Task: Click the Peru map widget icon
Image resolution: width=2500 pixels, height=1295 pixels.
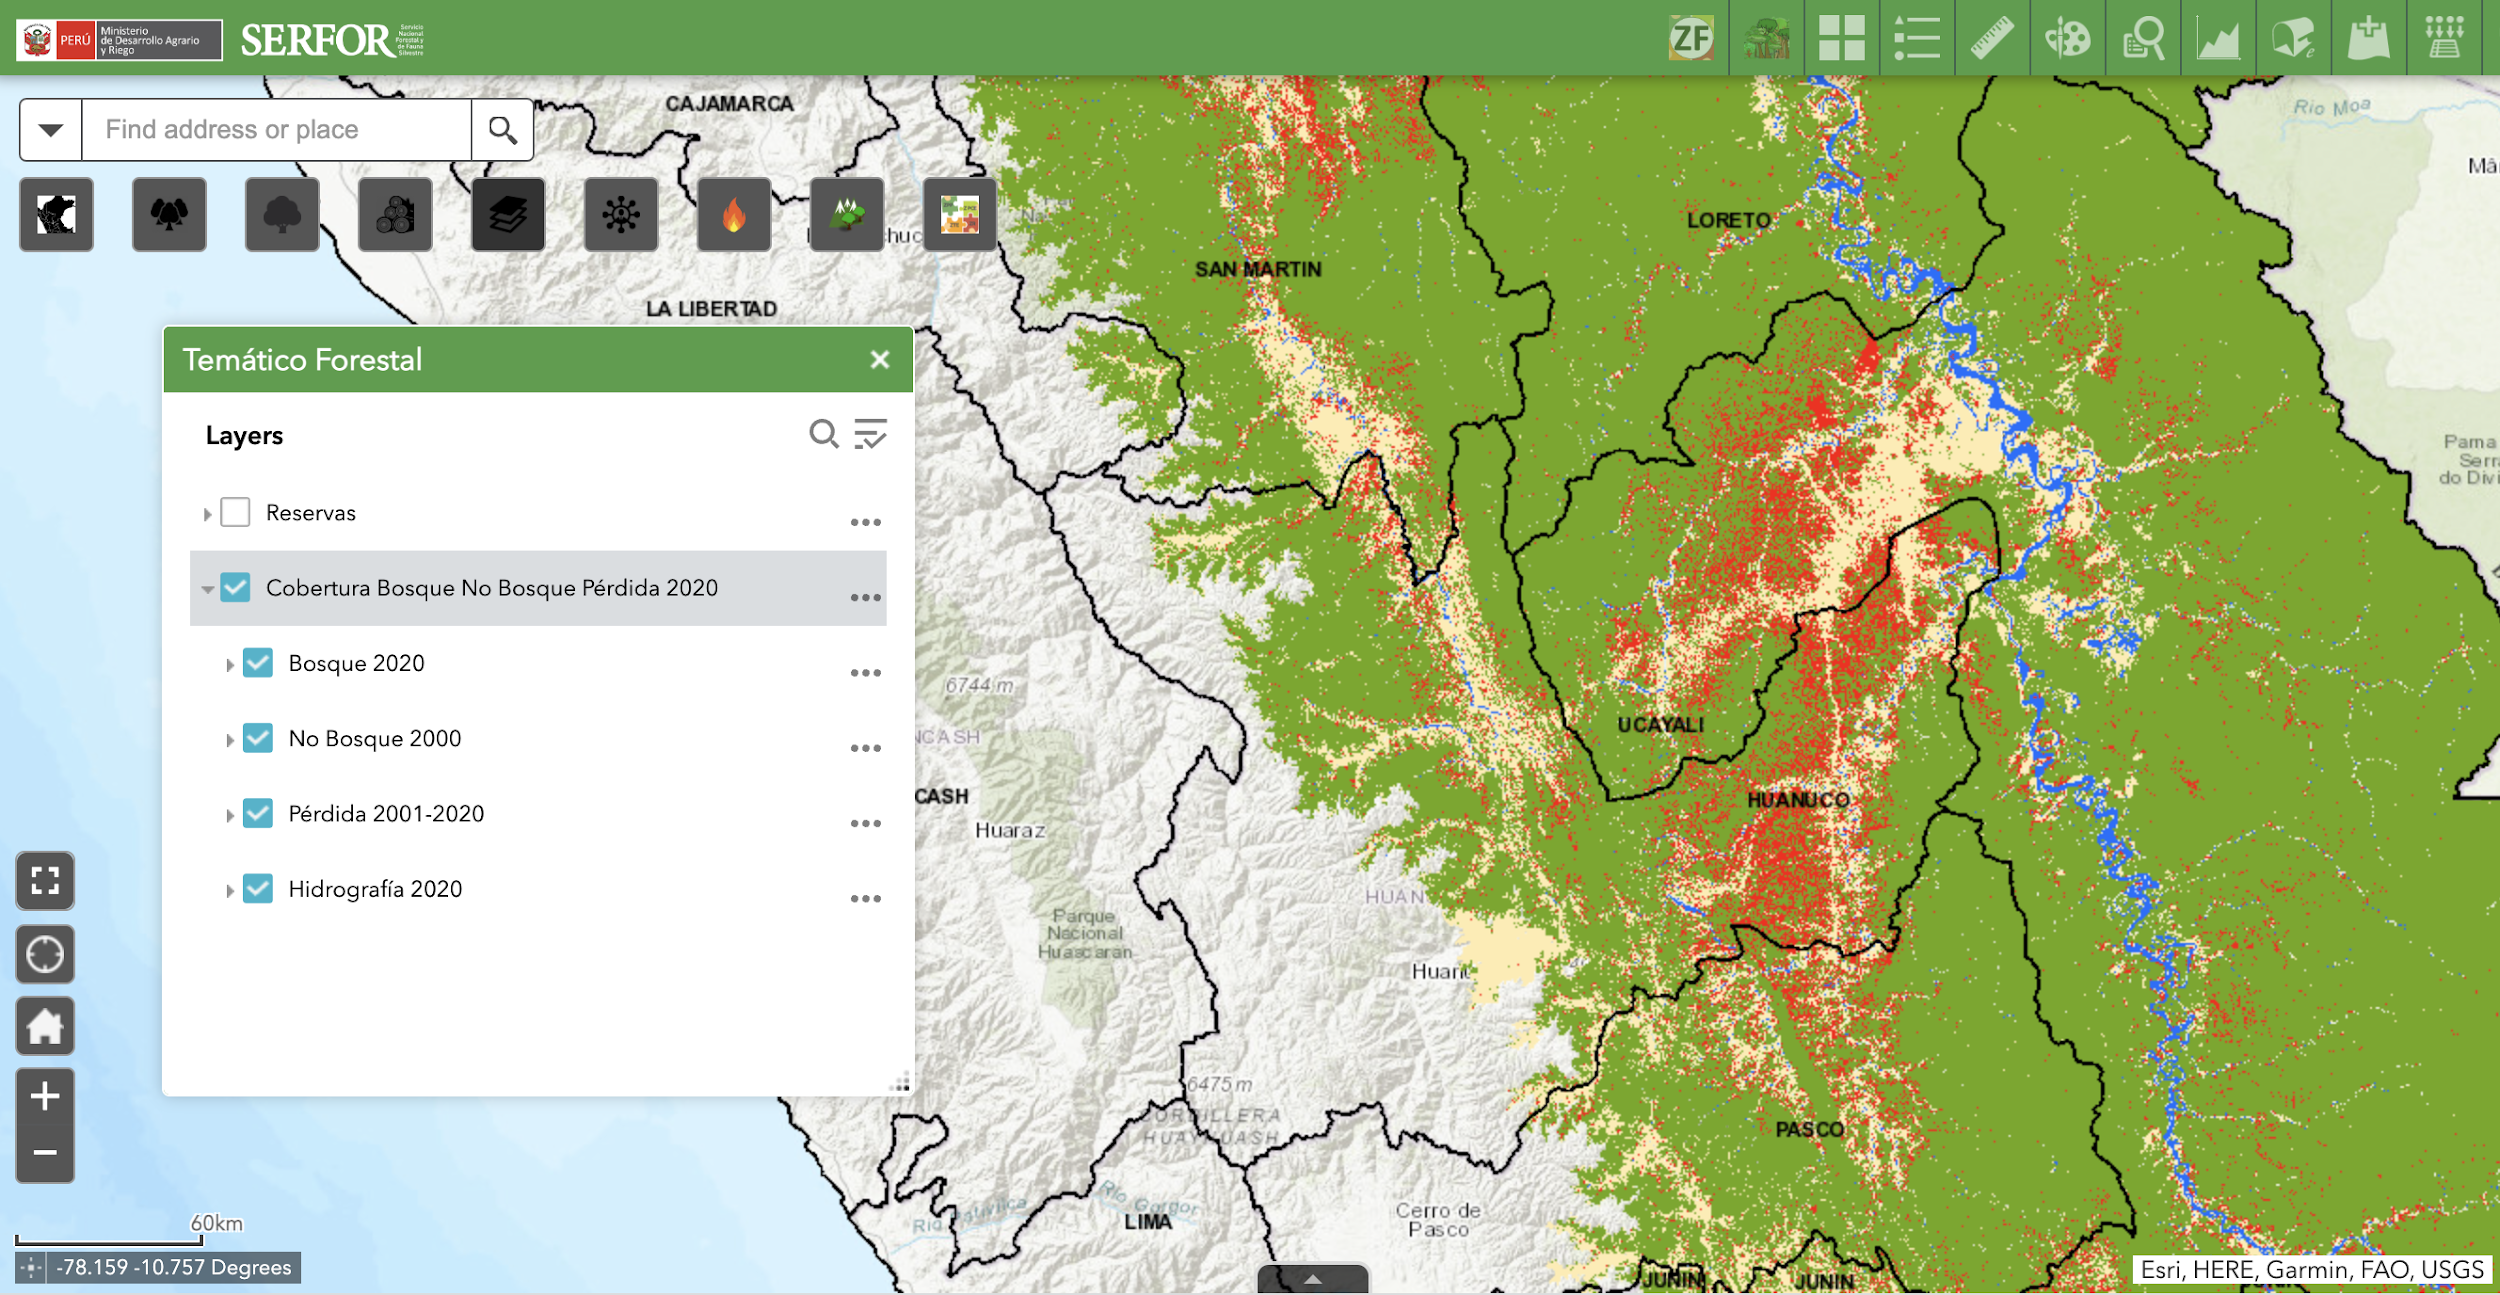Action: tap(56, 214)
